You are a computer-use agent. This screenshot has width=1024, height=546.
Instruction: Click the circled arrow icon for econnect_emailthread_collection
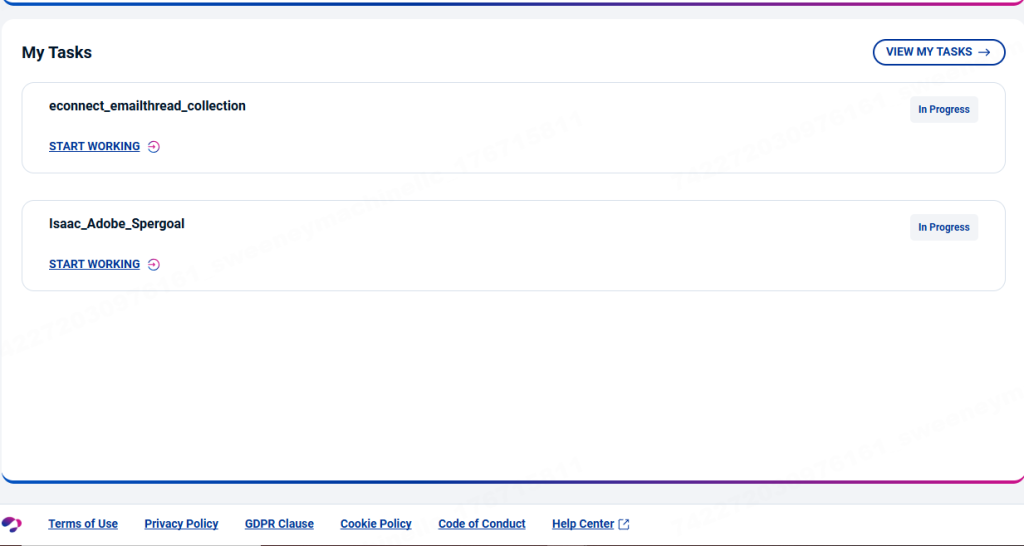pos(153,147)
